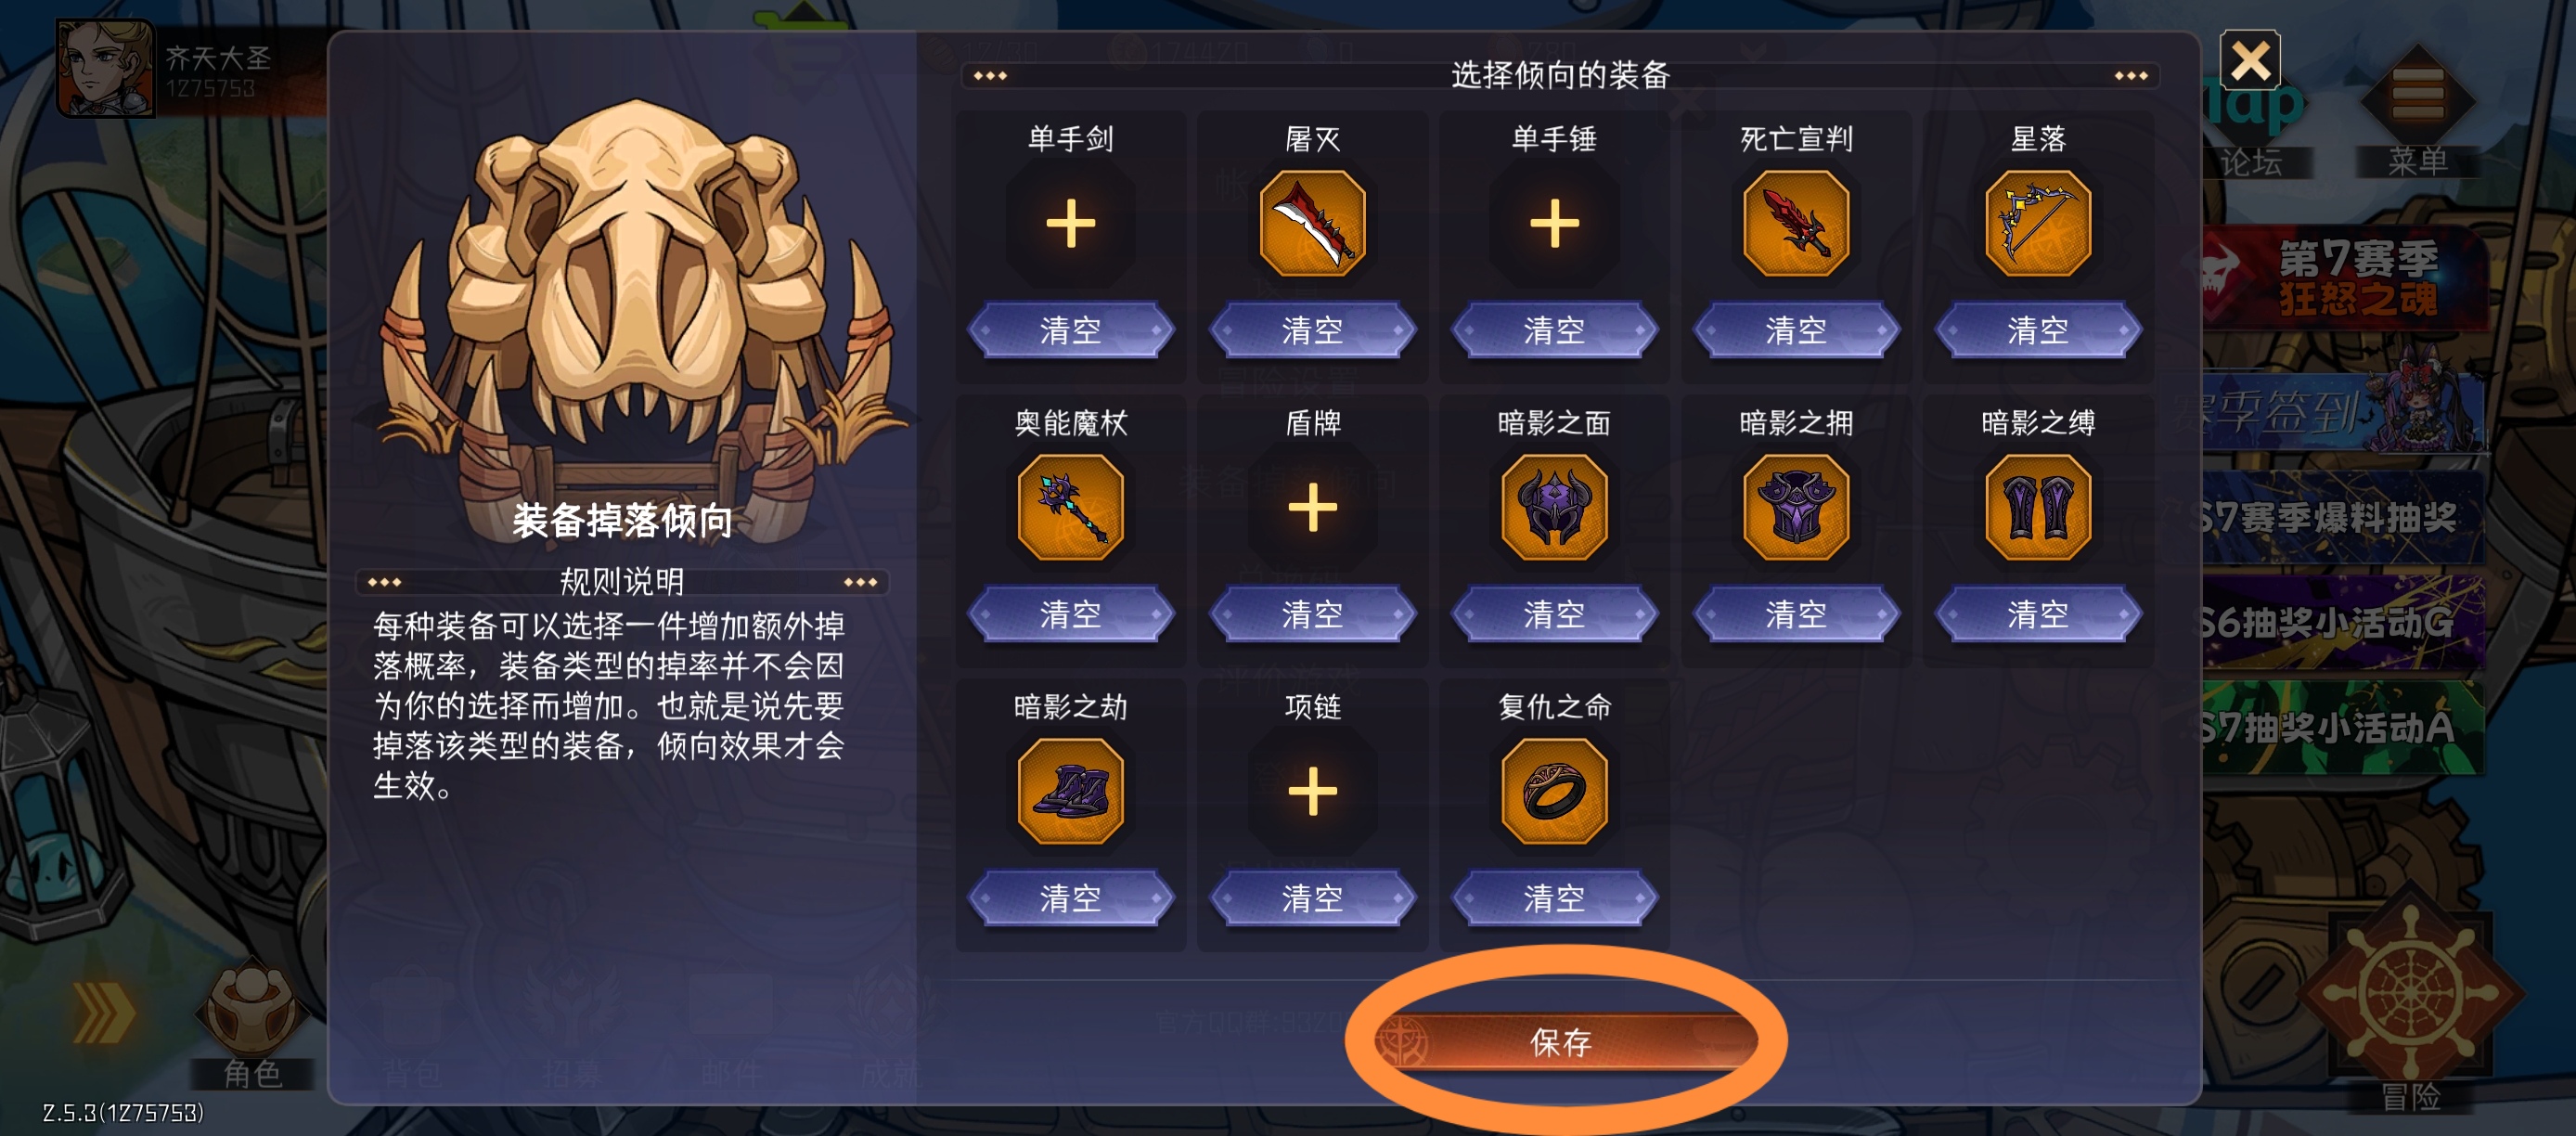Choose the 星落 bow icon
This screenshot has height=1136, width=2576.
[x=2038, y=223]
